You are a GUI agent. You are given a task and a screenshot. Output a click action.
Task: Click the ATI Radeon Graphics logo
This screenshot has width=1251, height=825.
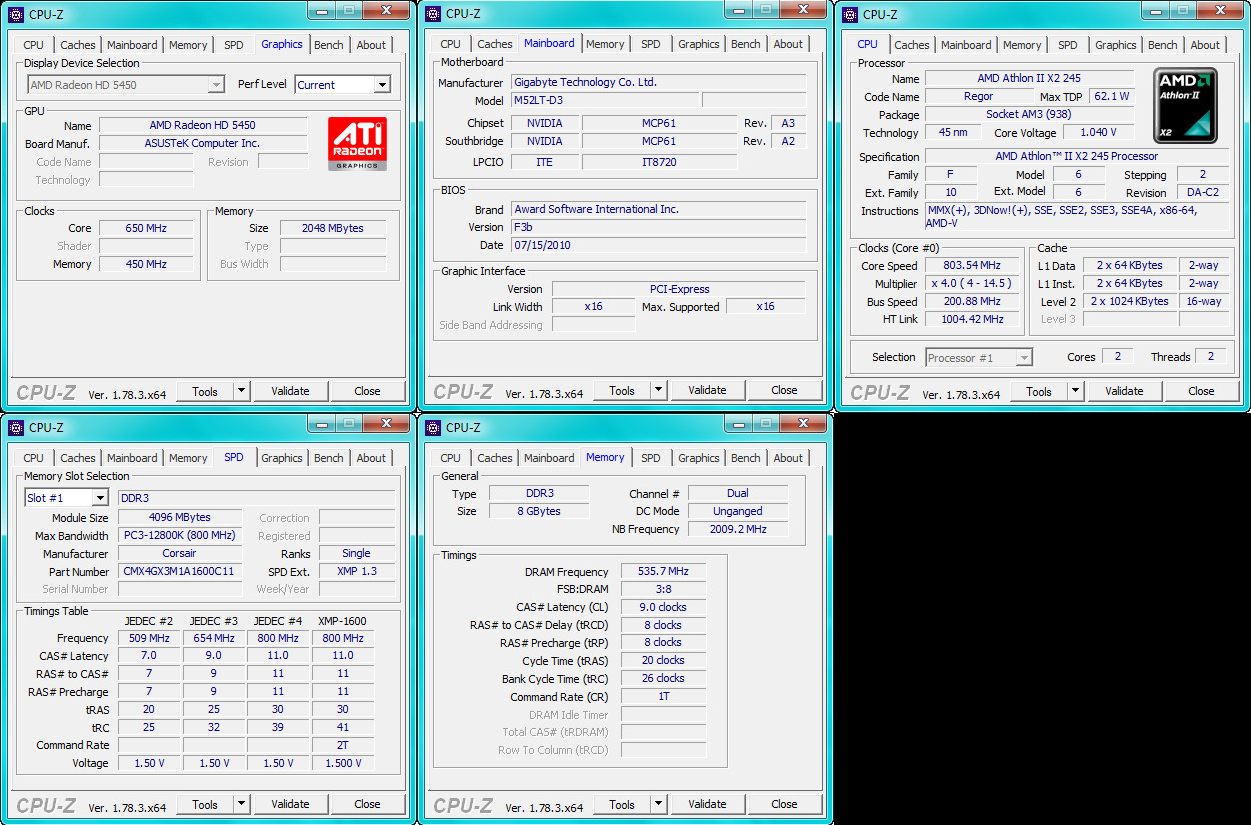[x=357, y=144]
